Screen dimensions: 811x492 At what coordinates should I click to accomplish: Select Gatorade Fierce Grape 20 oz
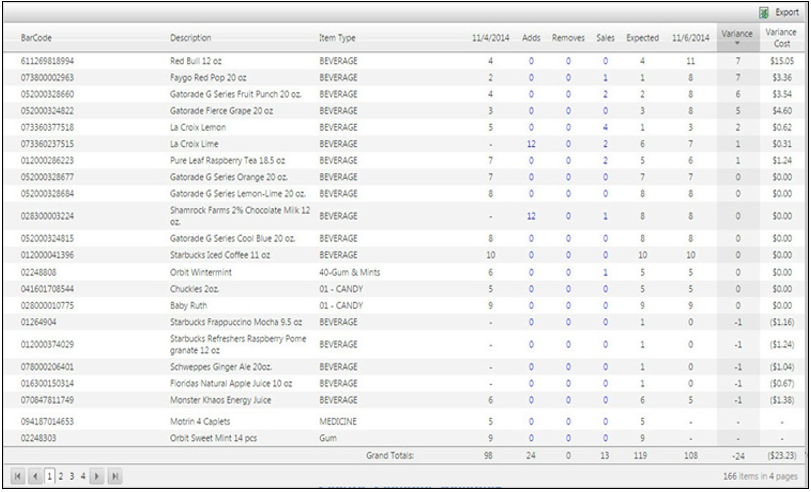[221, 111]
